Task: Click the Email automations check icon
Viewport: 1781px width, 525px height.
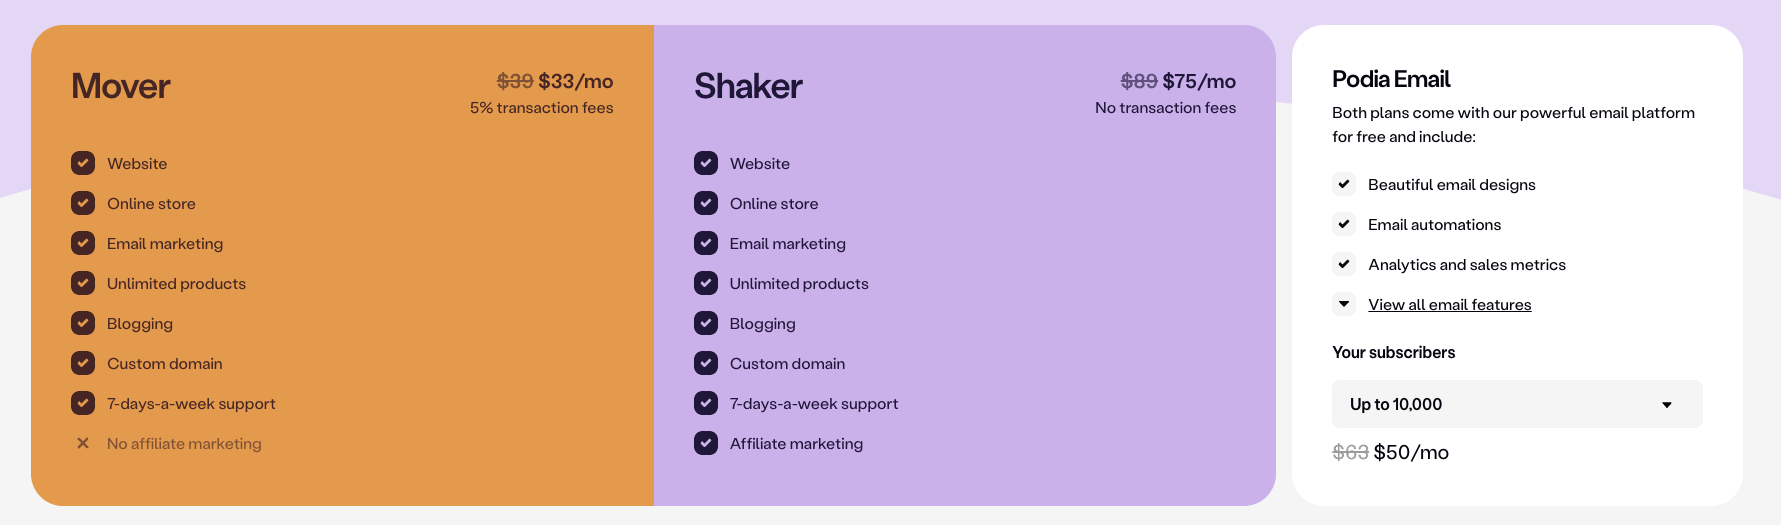Action: coord(1344,224)
